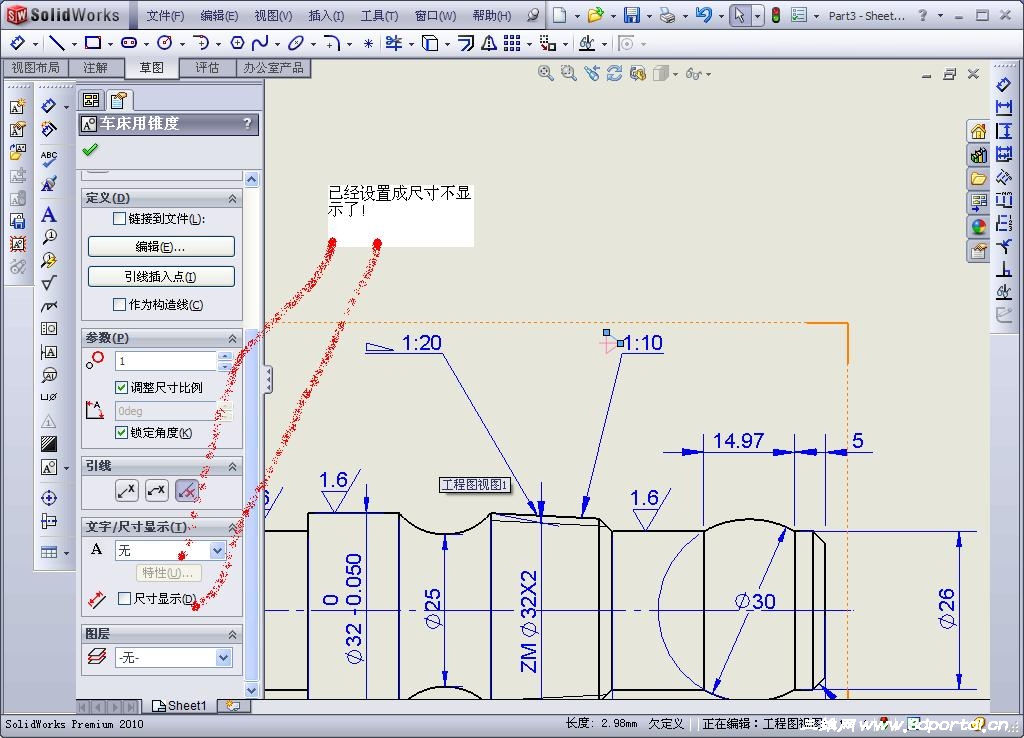The width and height of the screenshot is (1024, 738).
Task: Click the Trim Entities tool icon
Action: point(394,43)
